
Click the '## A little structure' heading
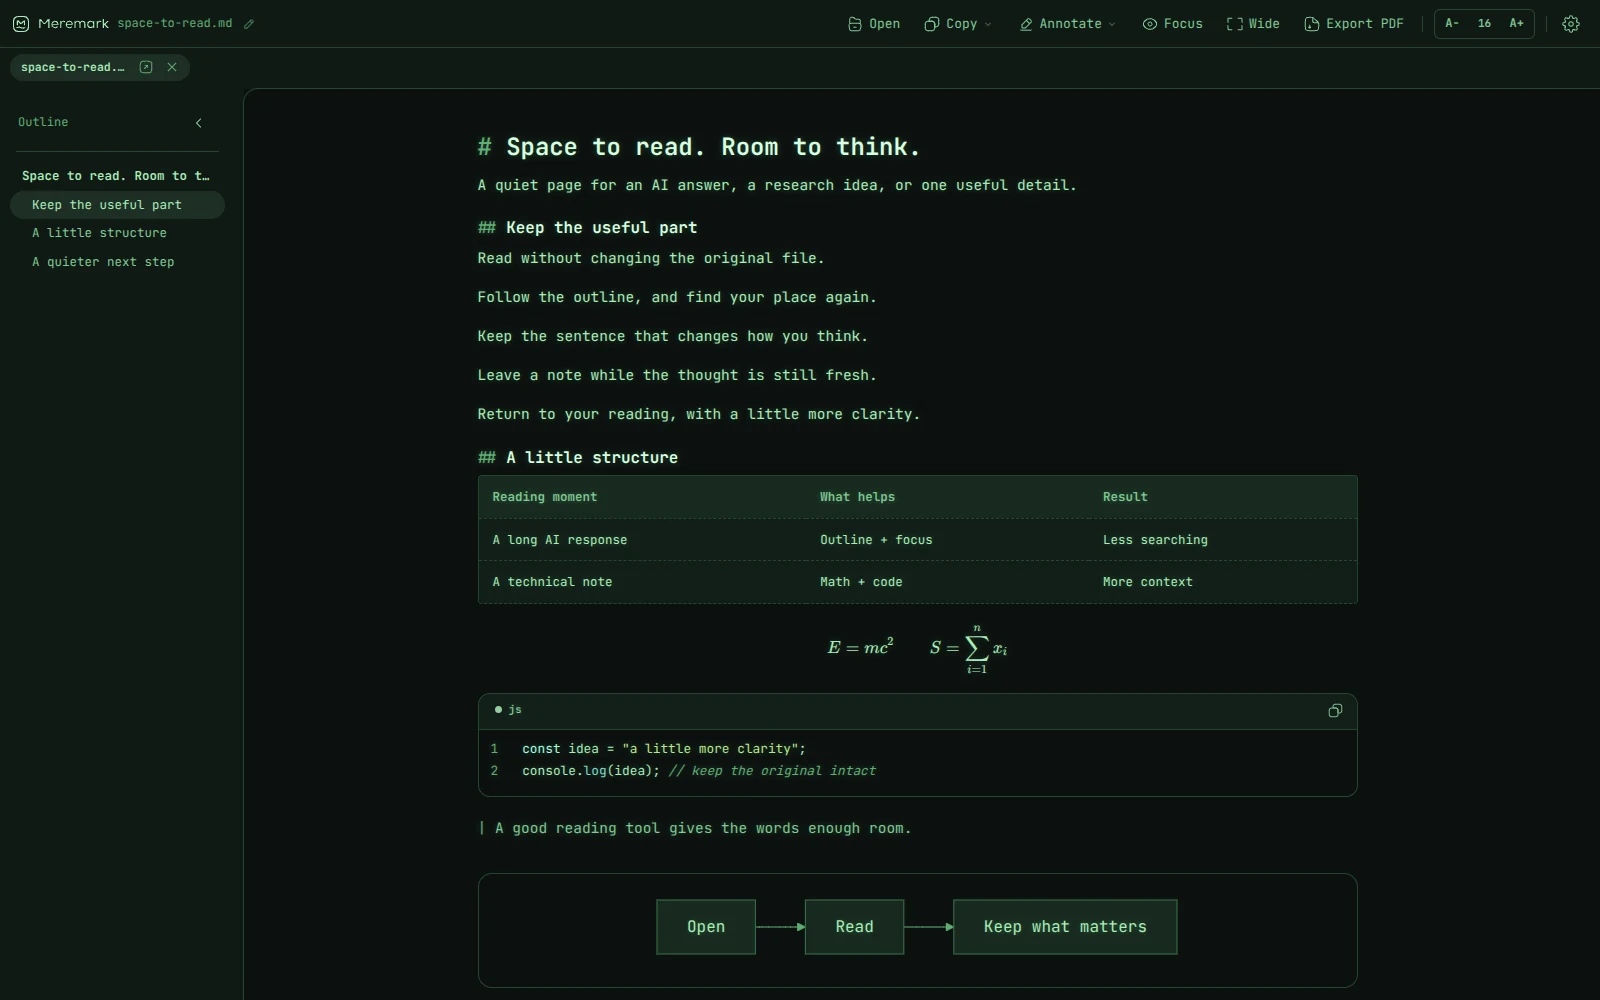tap(578, 458)
